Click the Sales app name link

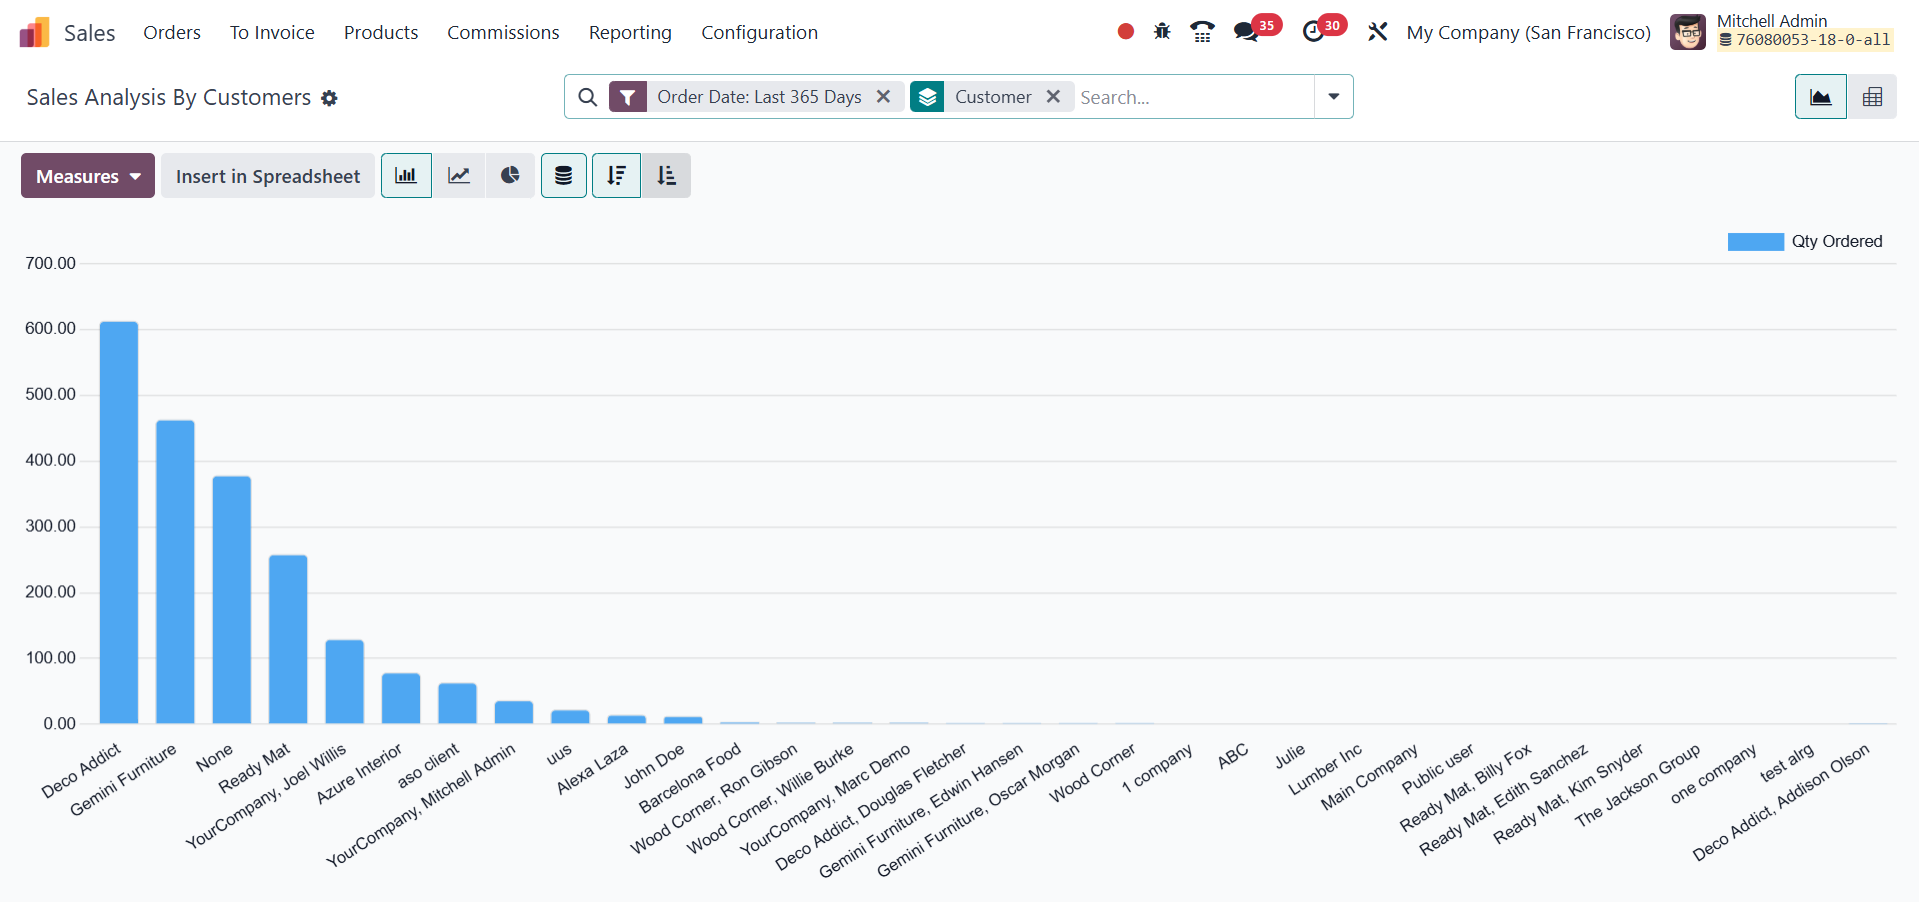point(89,33)
